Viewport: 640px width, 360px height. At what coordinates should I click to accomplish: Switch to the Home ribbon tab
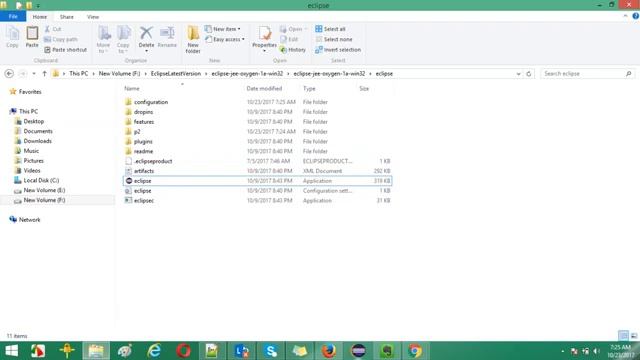tap(40, 17)
